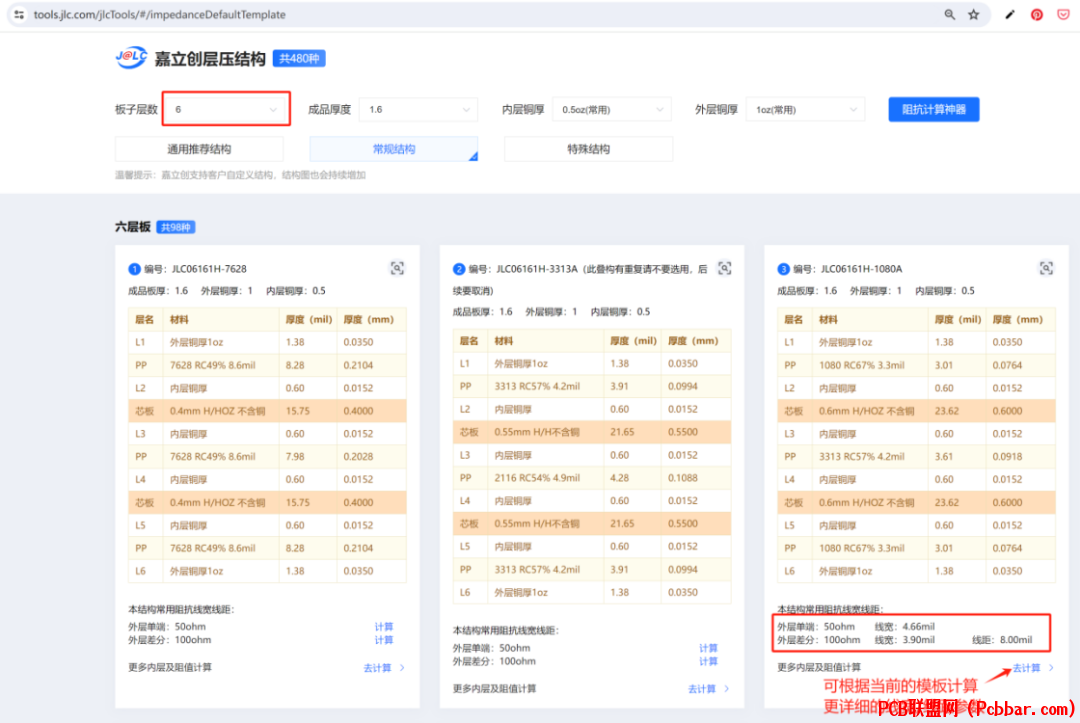The height and width of the screenshot is (723, 1080).
Task: Click 去计算 link in the 1080A card
Action: click(x=1032, y=668)
